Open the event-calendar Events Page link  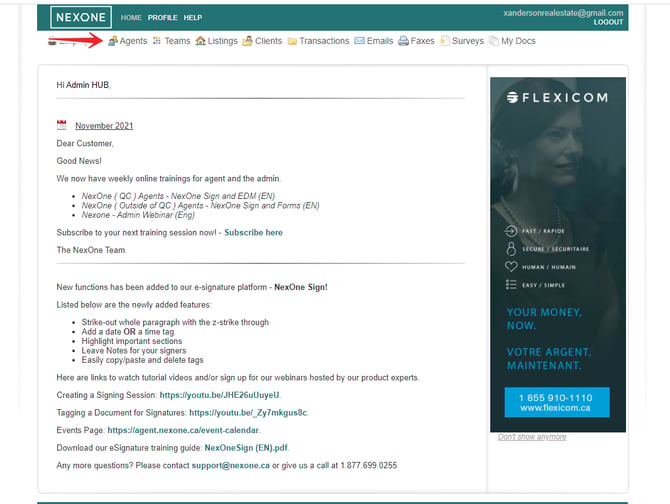click(183, 430)
